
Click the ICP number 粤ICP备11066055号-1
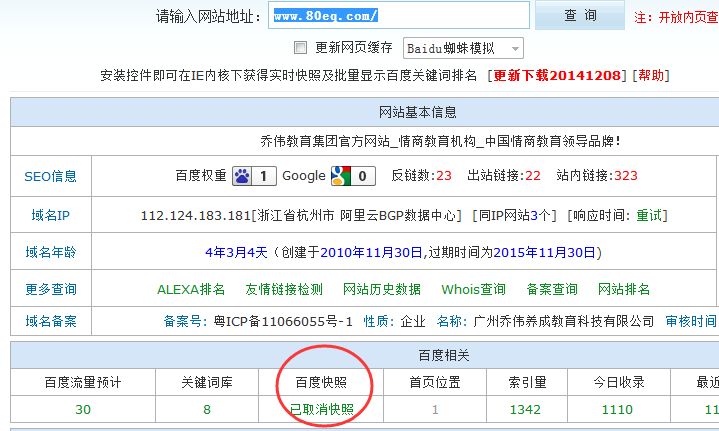click(x=283, y=321)
